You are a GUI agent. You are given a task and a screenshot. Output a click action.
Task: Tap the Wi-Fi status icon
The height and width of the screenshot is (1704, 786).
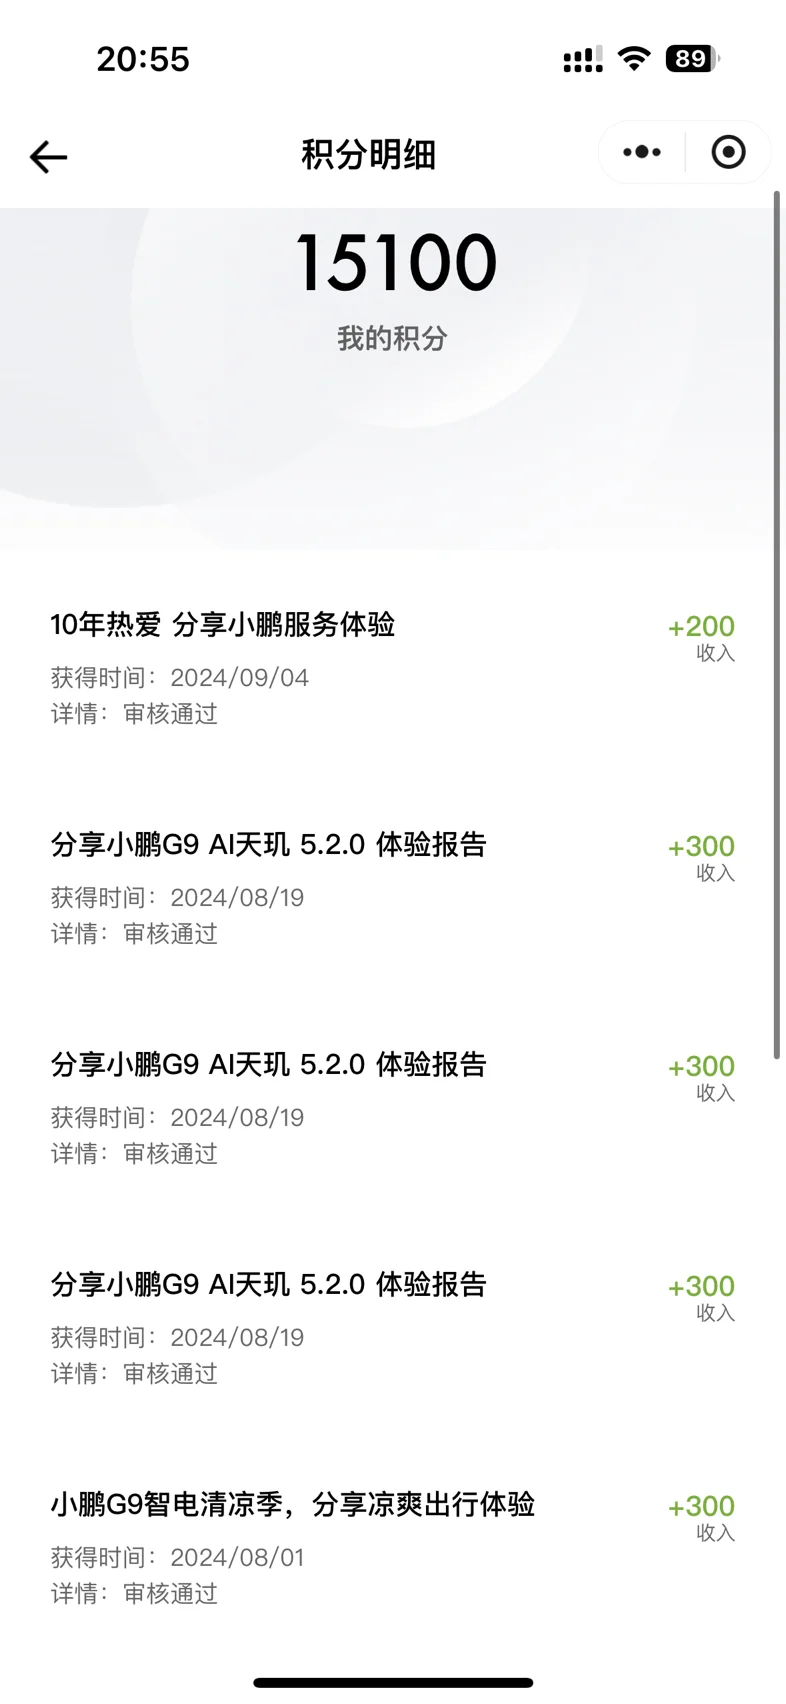pos(633,58)
